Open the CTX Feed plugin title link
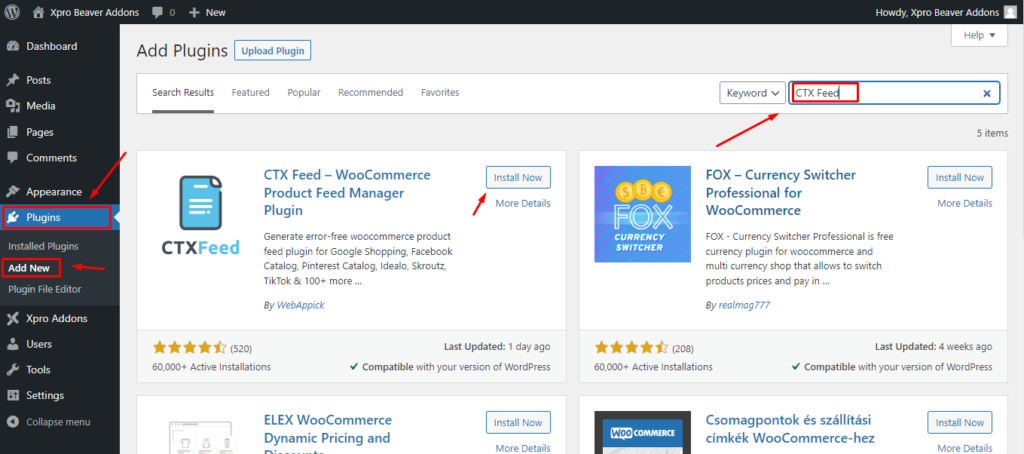 (347, 193)
